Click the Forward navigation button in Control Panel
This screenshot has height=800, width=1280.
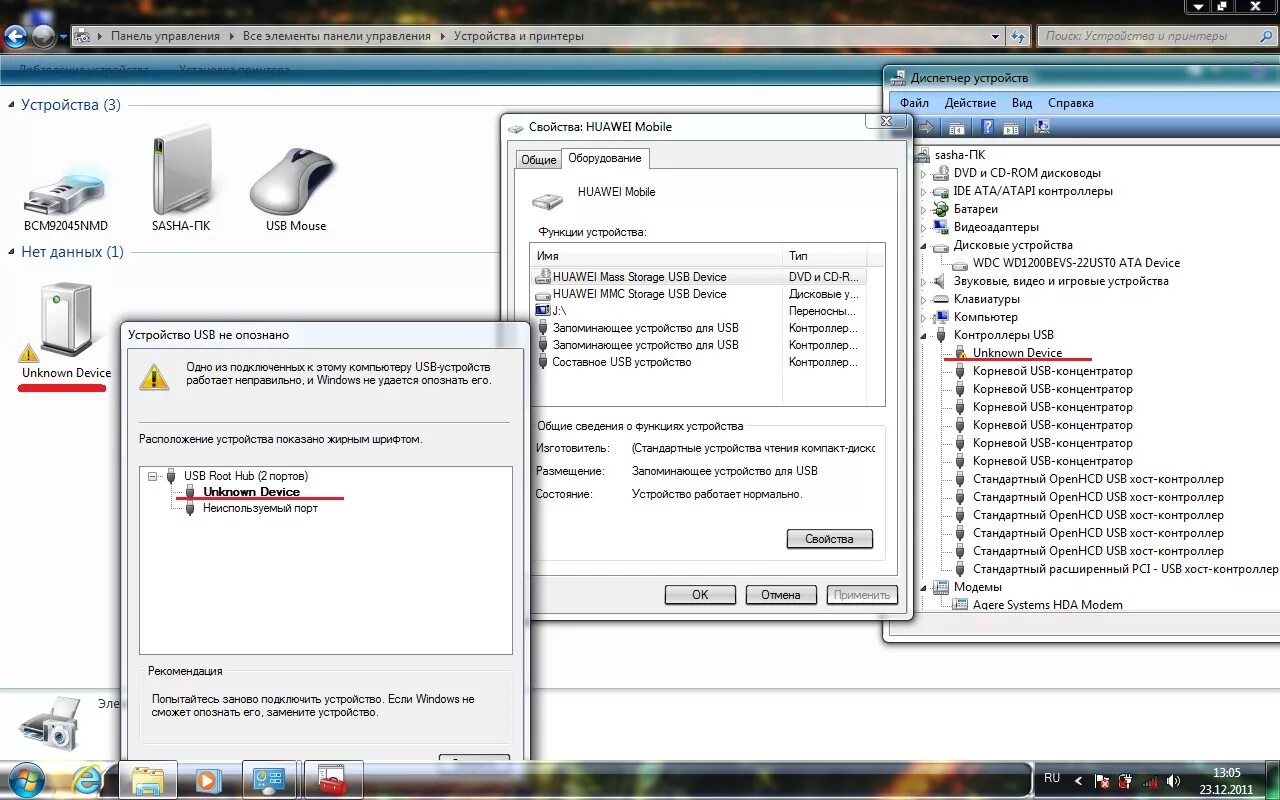pyautogui.click(x=43, y=37)
